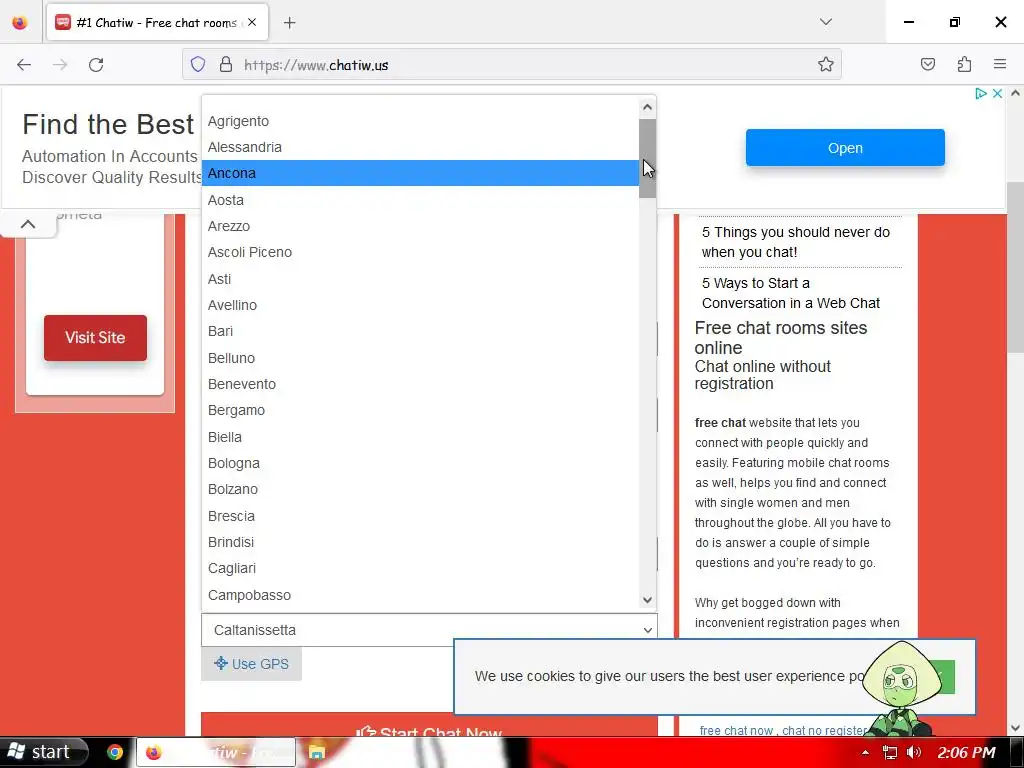Pick Bolzano from the options

421,489
